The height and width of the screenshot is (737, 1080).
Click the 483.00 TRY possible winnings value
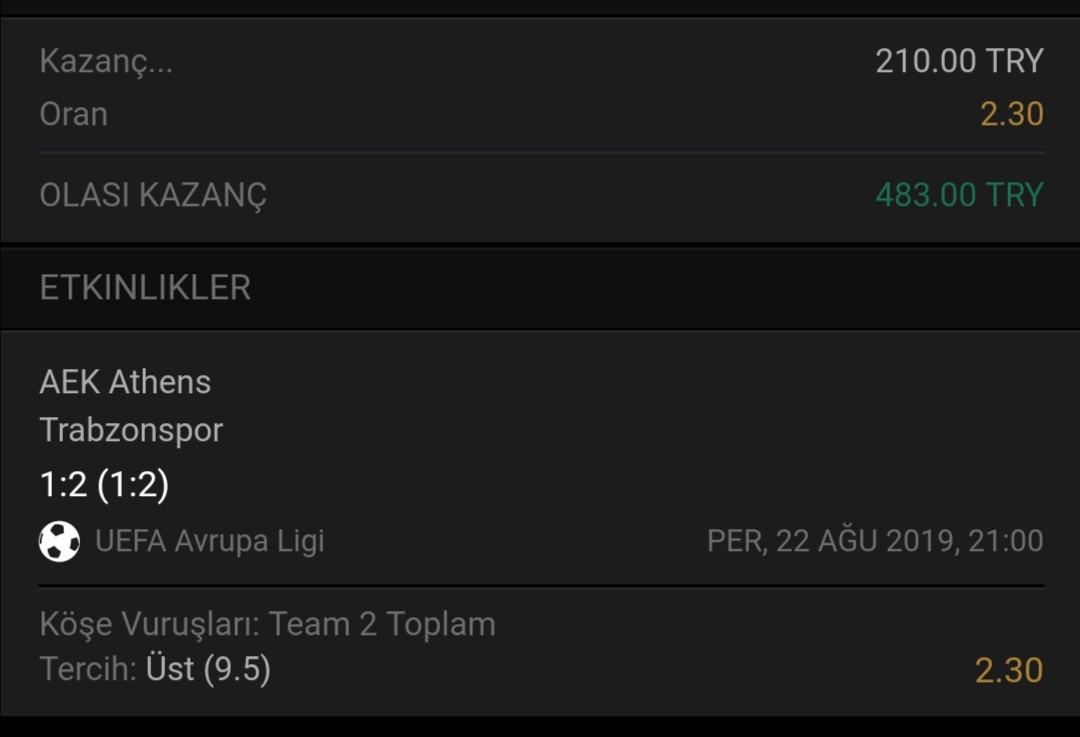(959, 195)
